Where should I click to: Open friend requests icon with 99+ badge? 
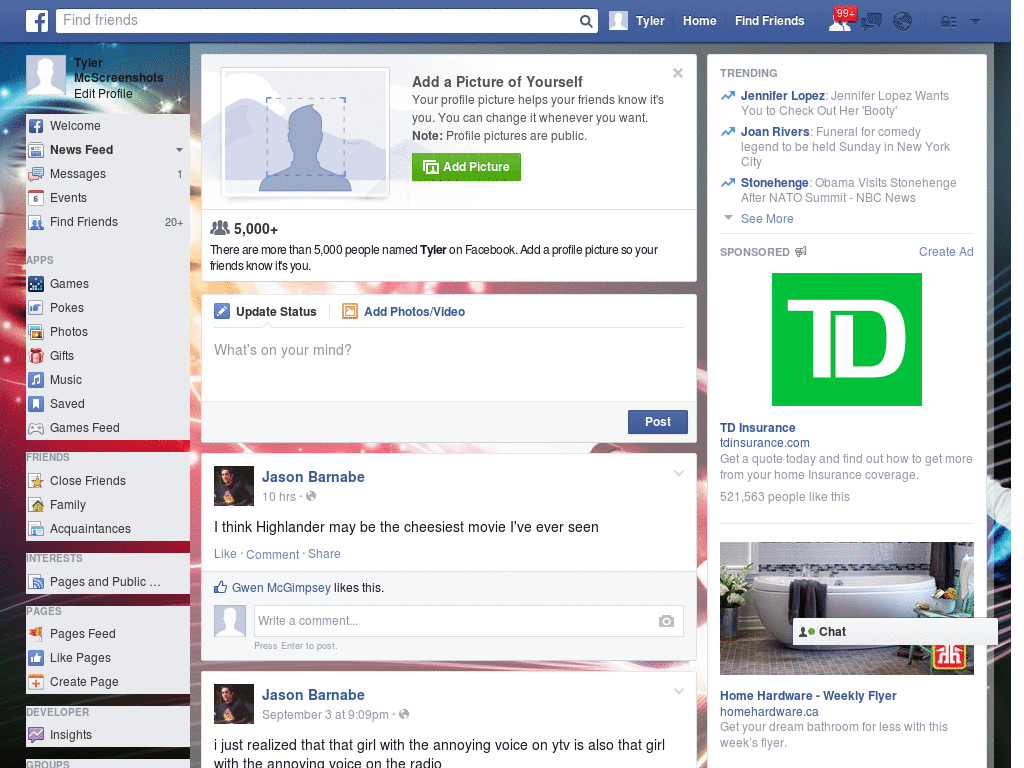pyautogui.click(x=842, y=20)
